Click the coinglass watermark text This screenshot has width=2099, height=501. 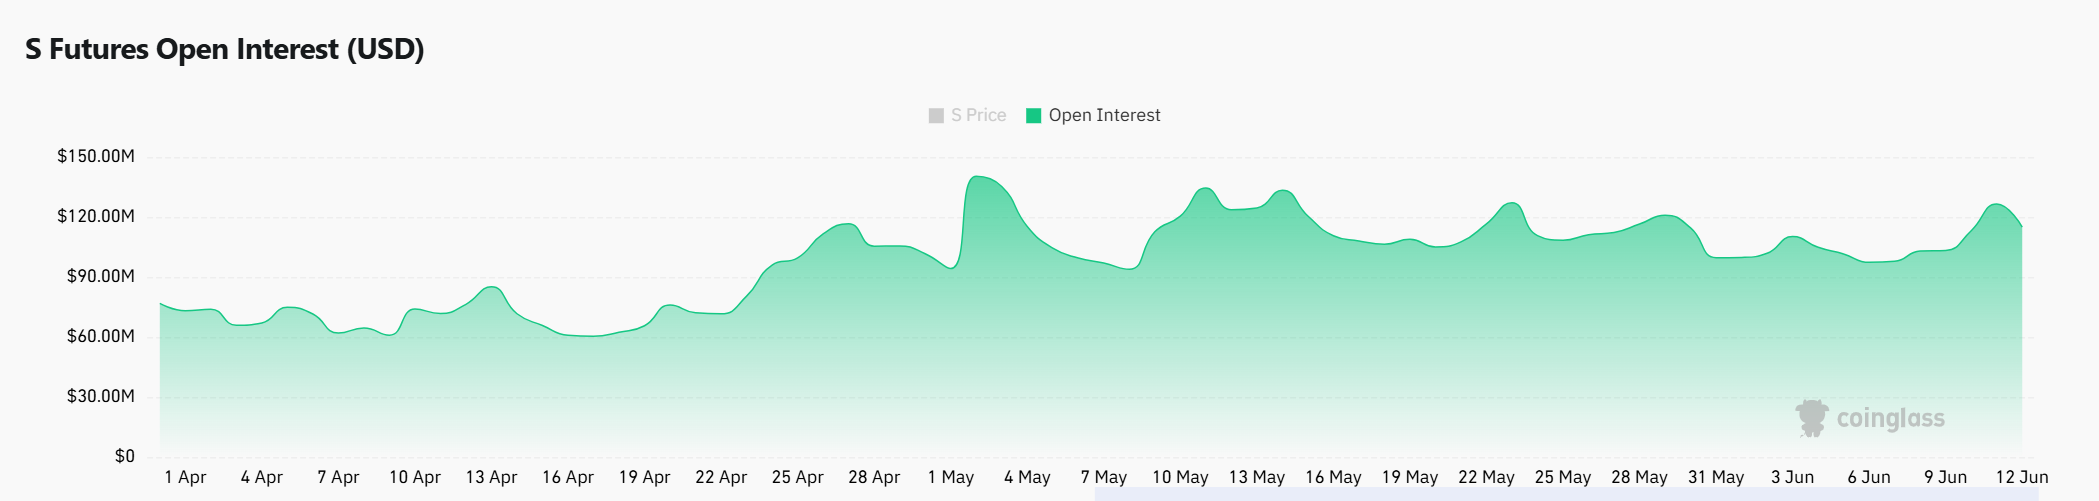(1890, 419)
